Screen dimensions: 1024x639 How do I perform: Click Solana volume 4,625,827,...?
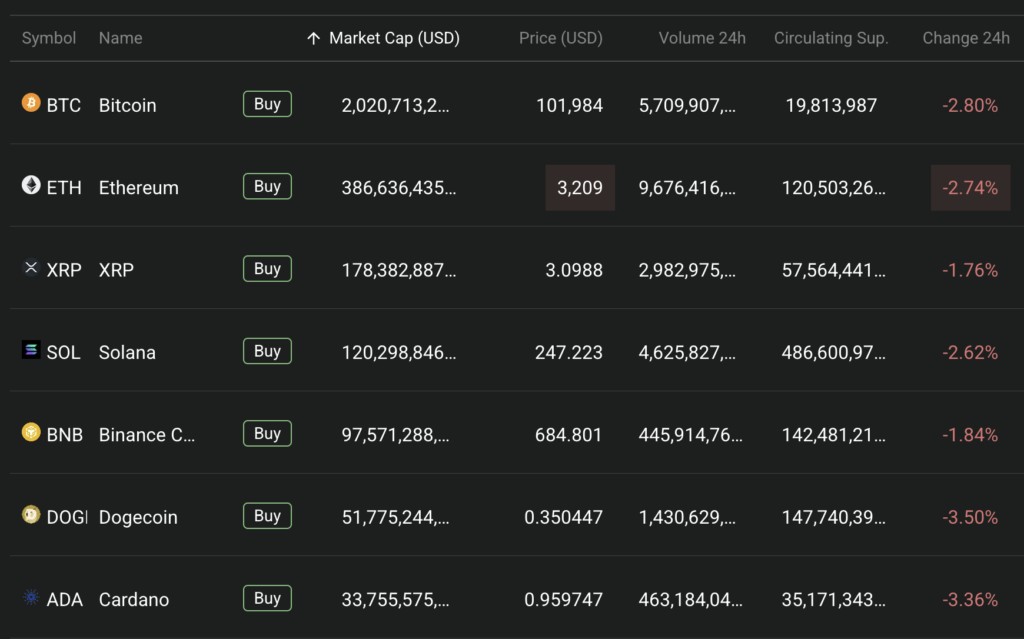pyautogui.click(x=687, y=352)
